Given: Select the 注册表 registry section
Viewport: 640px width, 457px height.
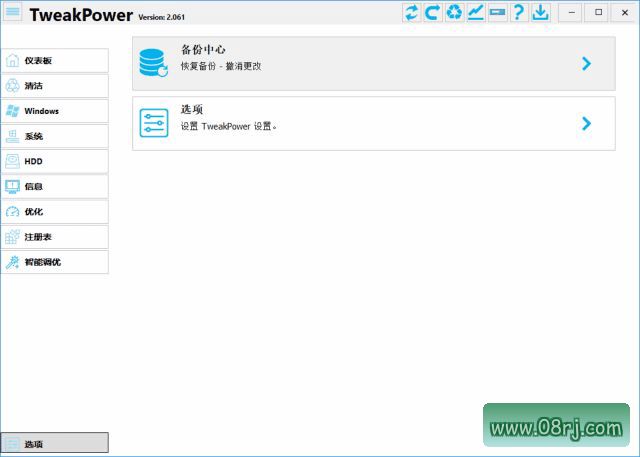Looking at the screenshot, I should [55, 237].
